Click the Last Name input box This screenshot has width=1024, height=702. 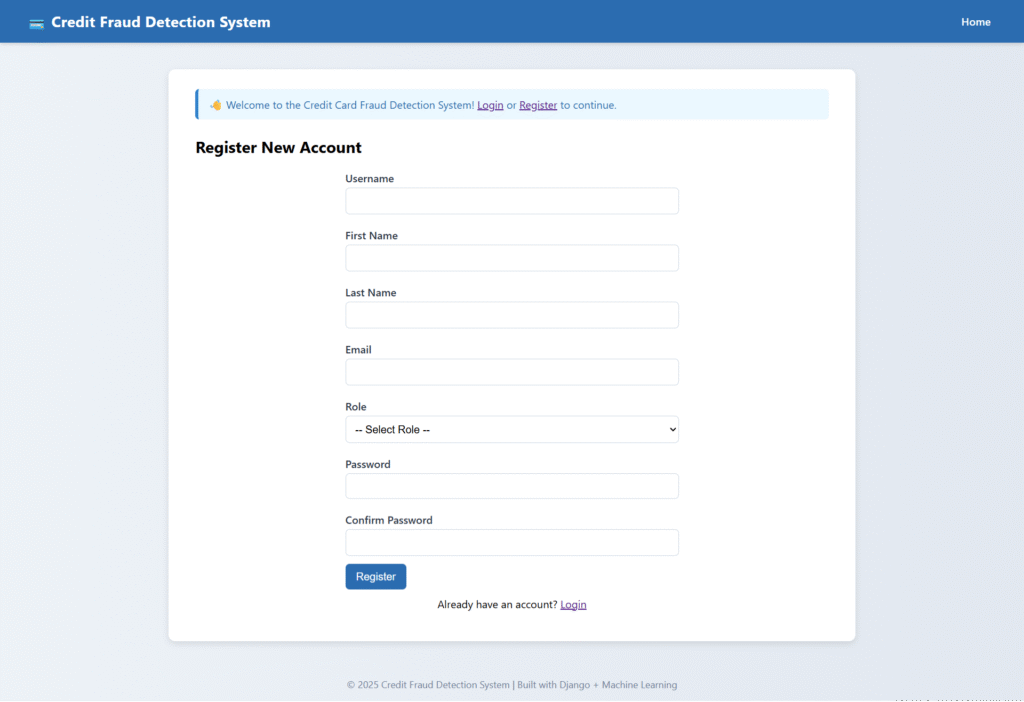(x=511, y=314)
